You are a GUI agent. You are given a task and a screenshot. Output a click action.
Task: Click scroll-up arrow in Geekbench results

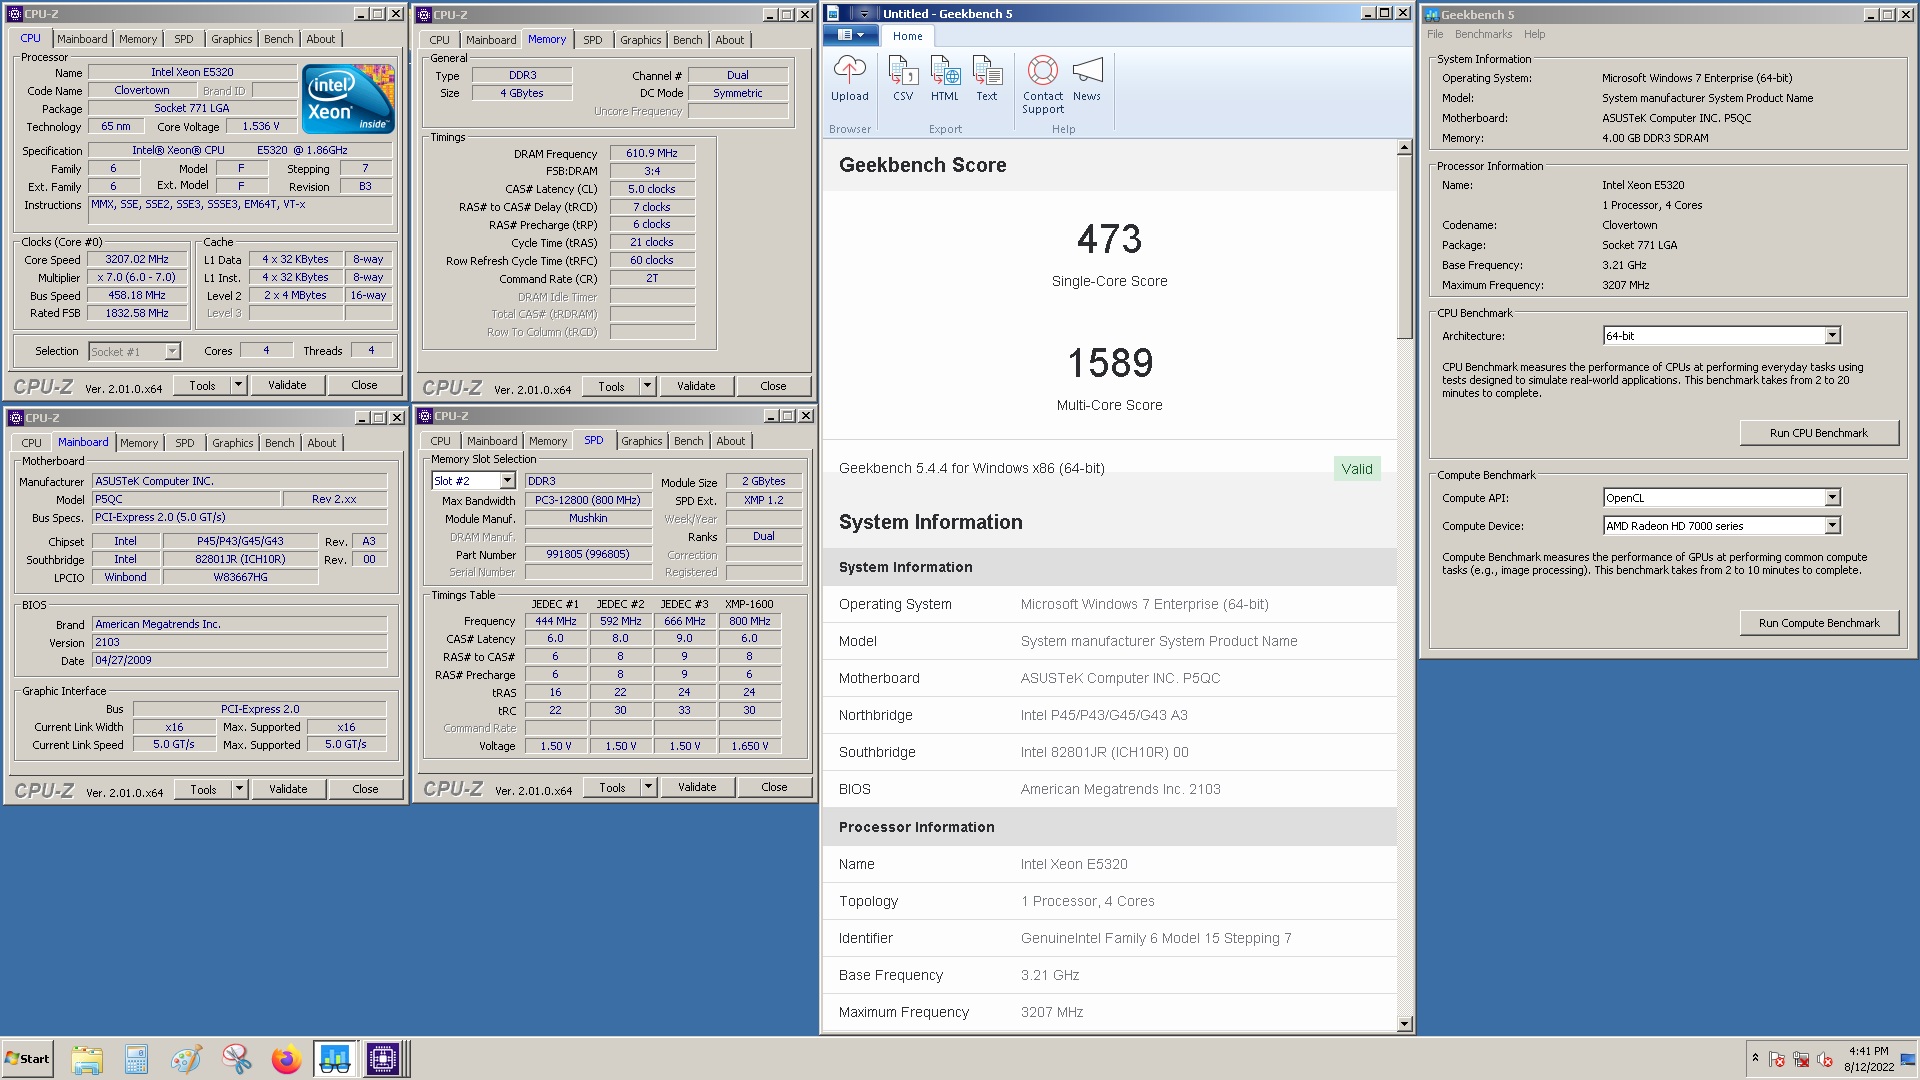click(x=1404, y=147)
